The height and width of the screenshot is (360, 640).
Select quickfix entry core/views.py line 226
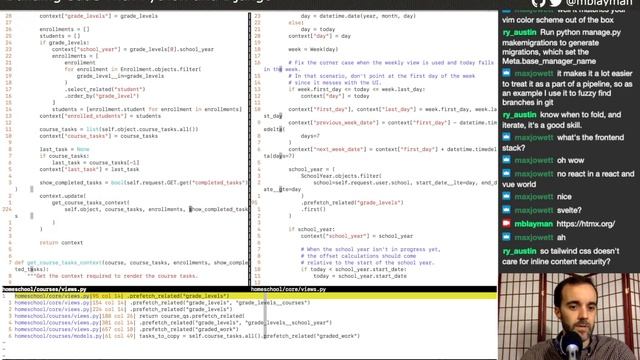pyautogui.click(x=123, y=309)
